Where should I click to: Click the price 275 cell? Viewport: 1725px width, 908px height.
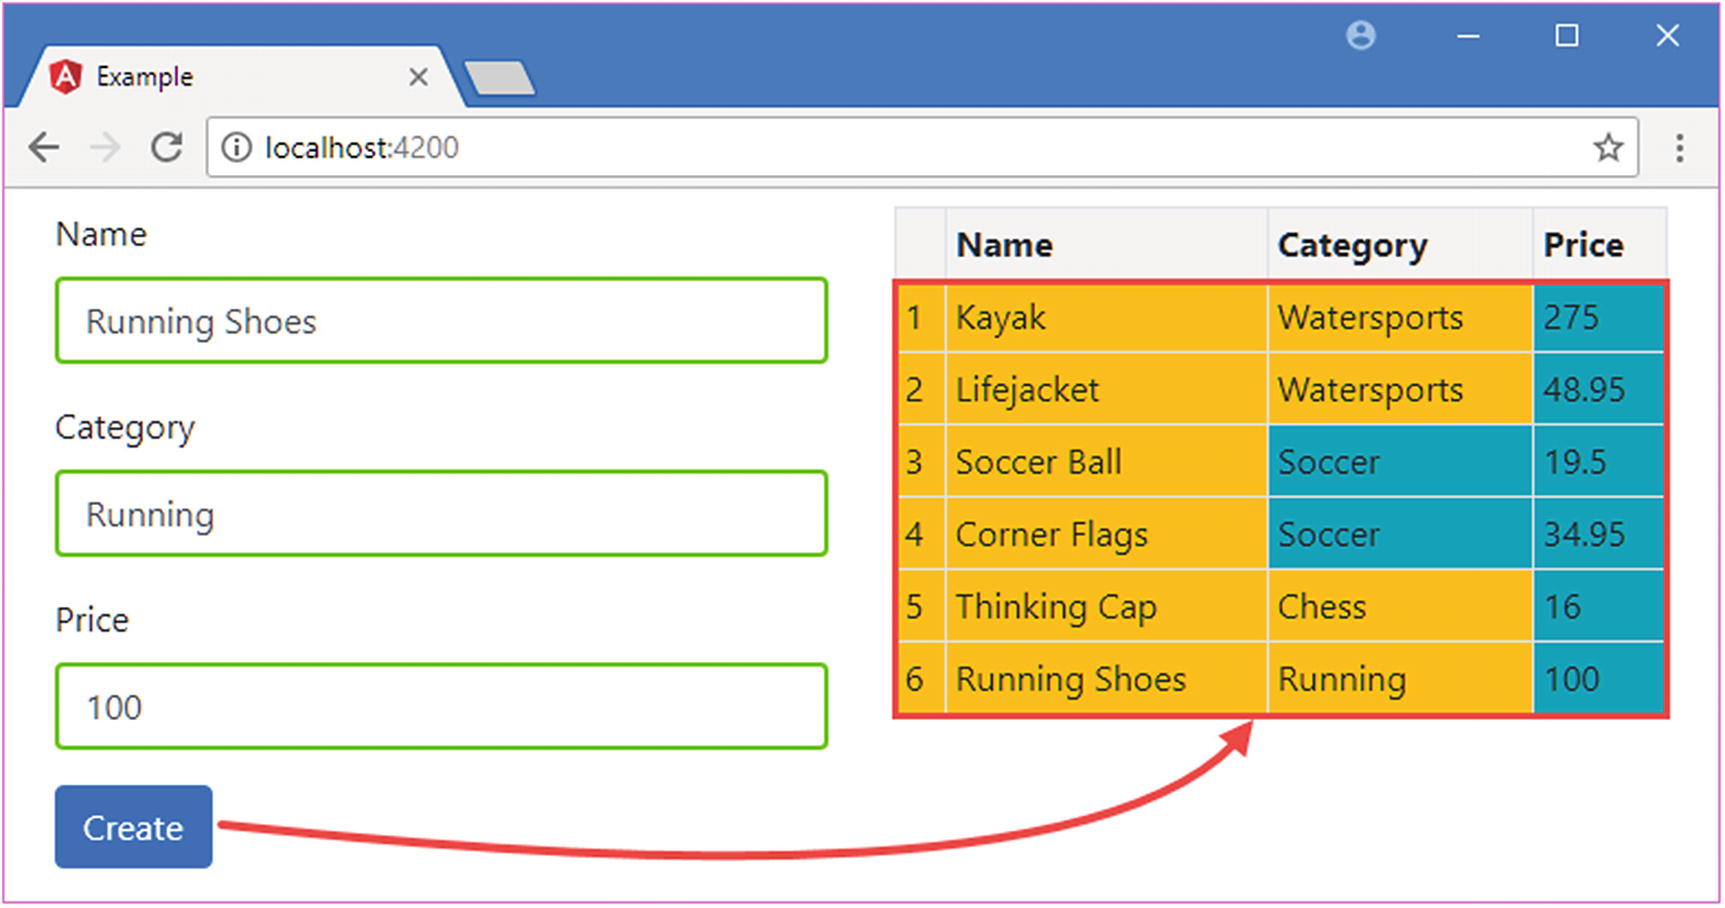[x=1599, y=317]
